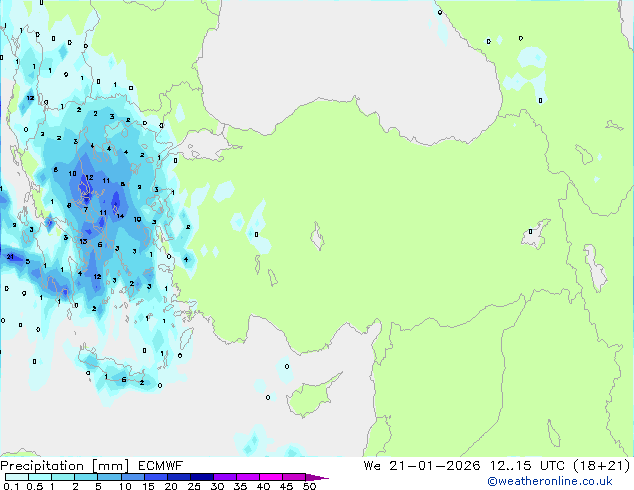Select the 45–50 mm legend color swatch
The height and width of the screenshot is (490, 634).
pos(294,477)
